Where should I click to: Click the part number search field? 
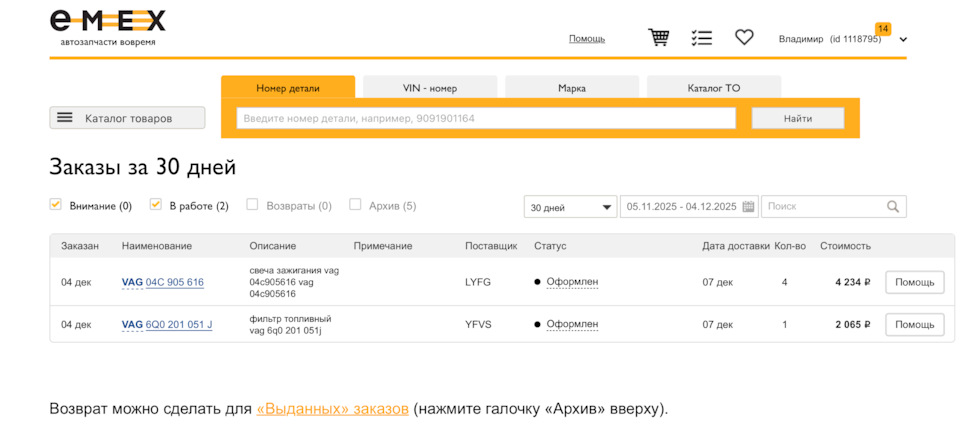tap(486, 118)
